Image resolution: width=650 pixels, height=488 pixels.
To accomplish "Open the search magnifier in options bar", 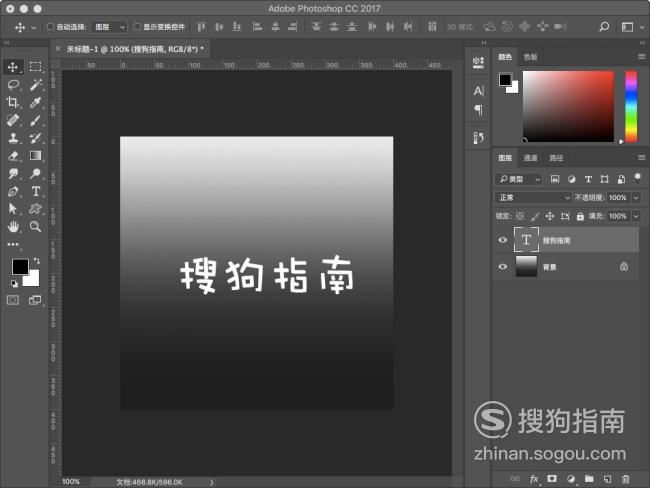I will coord(604,27).
